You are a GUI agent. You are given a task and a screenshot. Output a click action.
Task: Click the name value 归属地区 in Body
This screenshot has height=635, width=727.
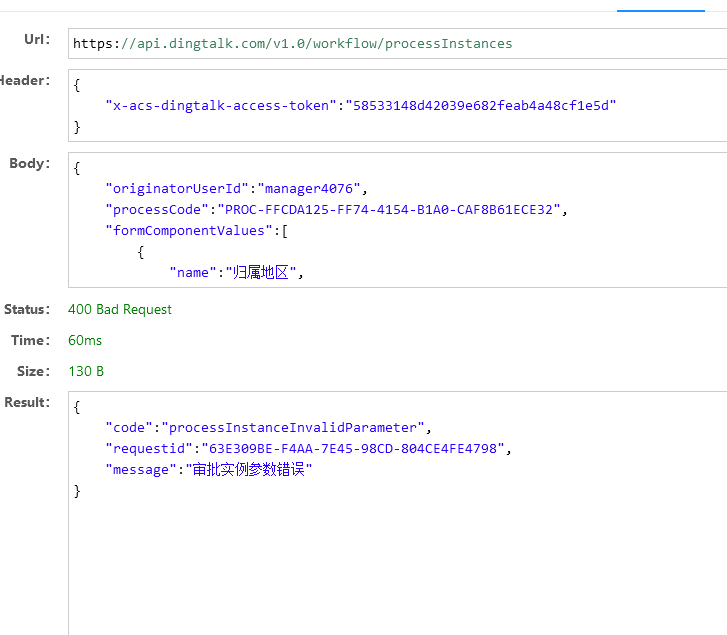261,273
